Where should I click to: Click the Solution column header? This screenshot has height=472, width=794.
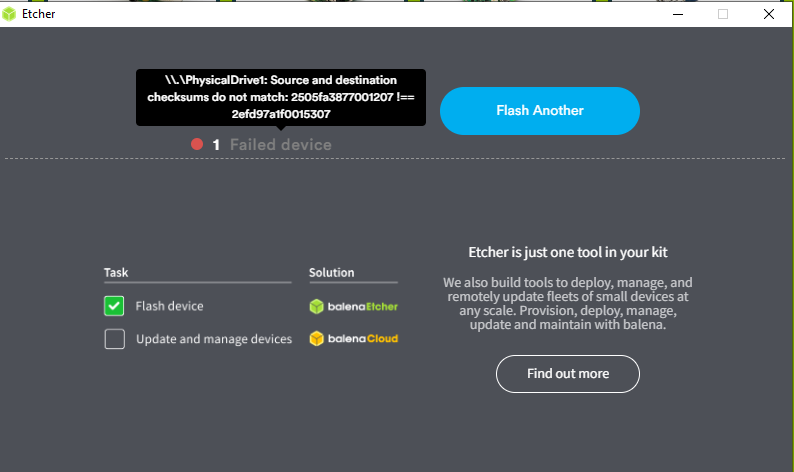(332, 272)
